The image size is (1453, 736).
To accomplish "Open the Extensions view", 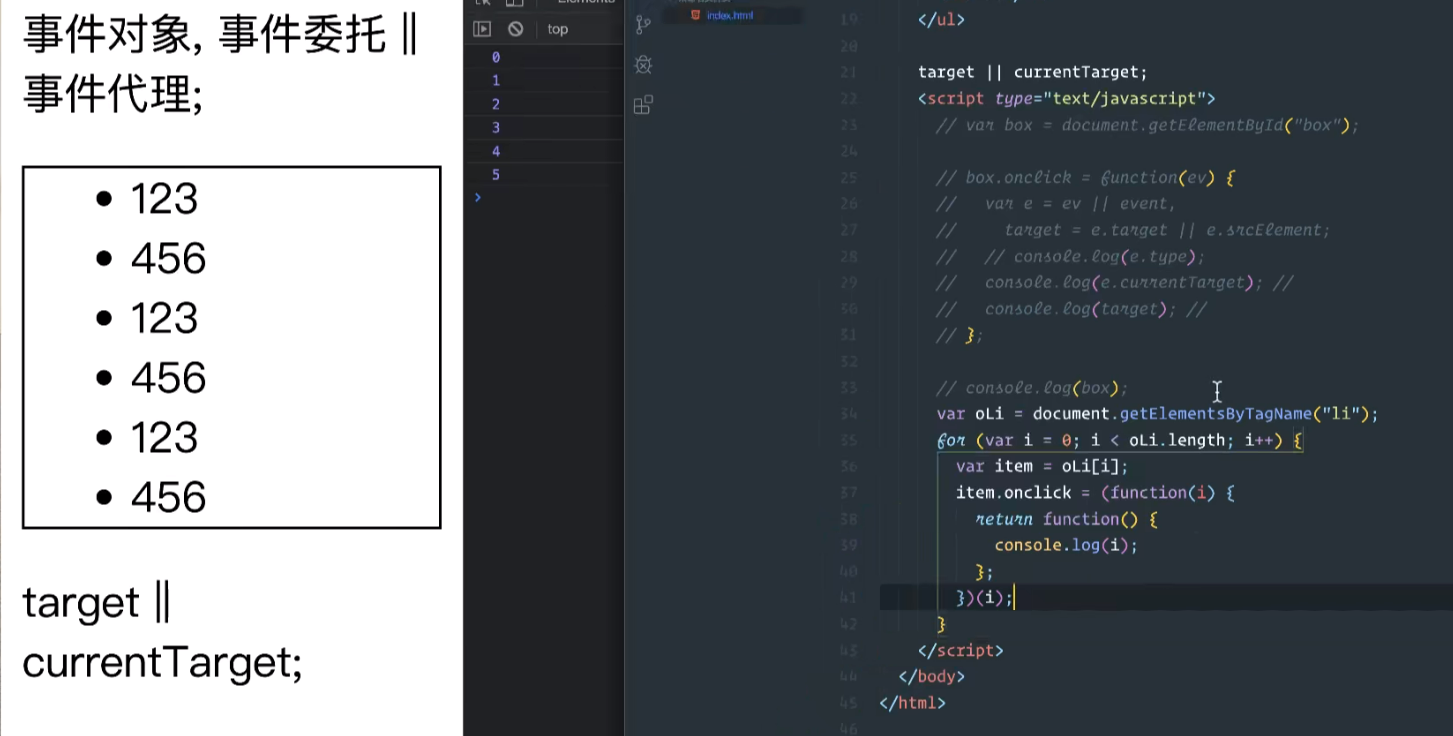I will (643, 105).
